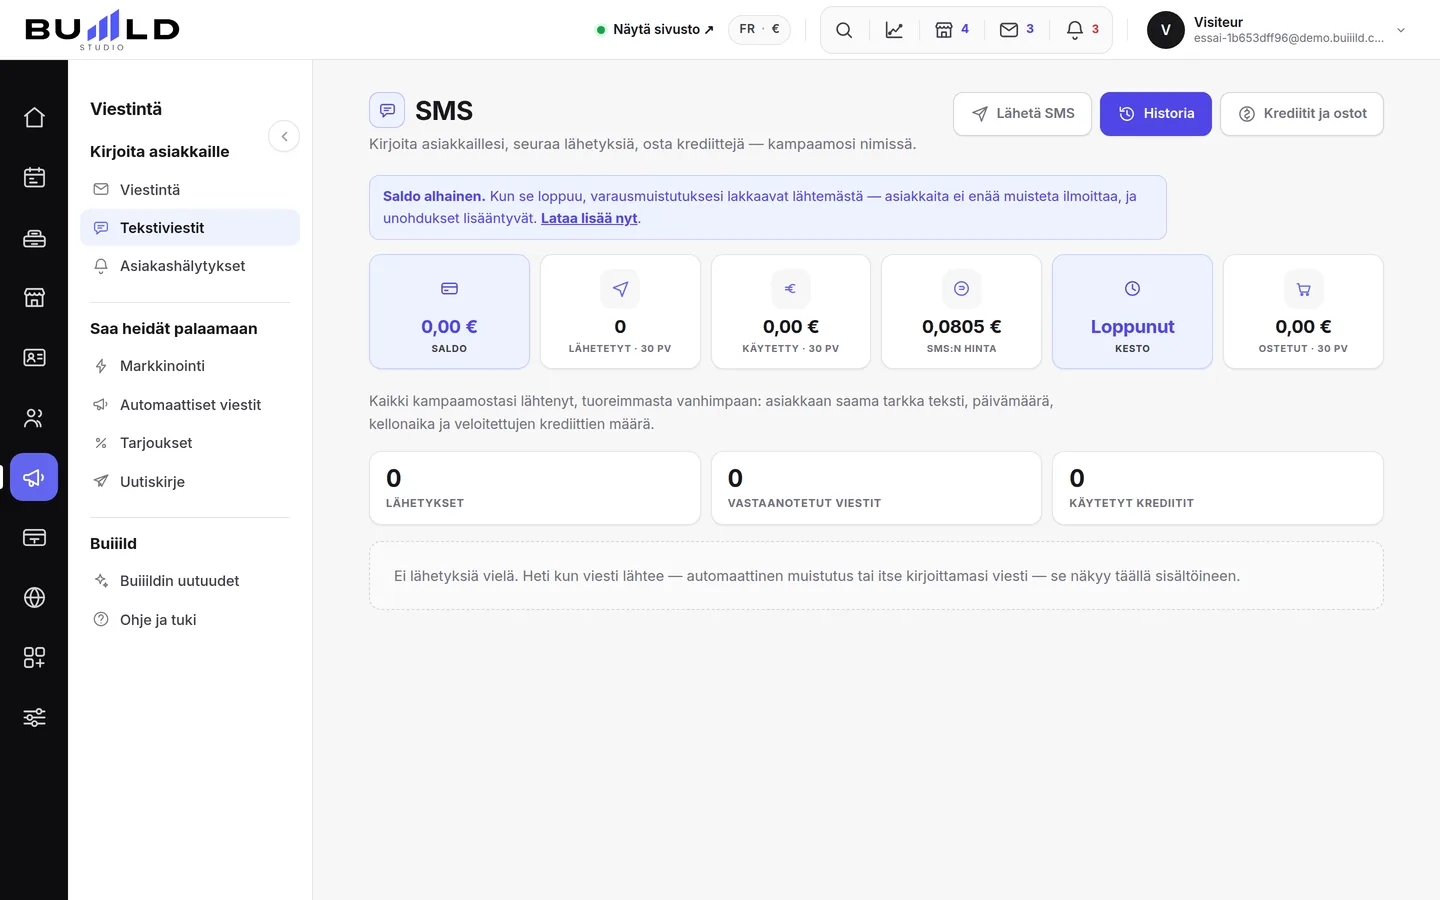Open Automaattiset viestit menu item
1440x900 pixels.
point(190,404)
